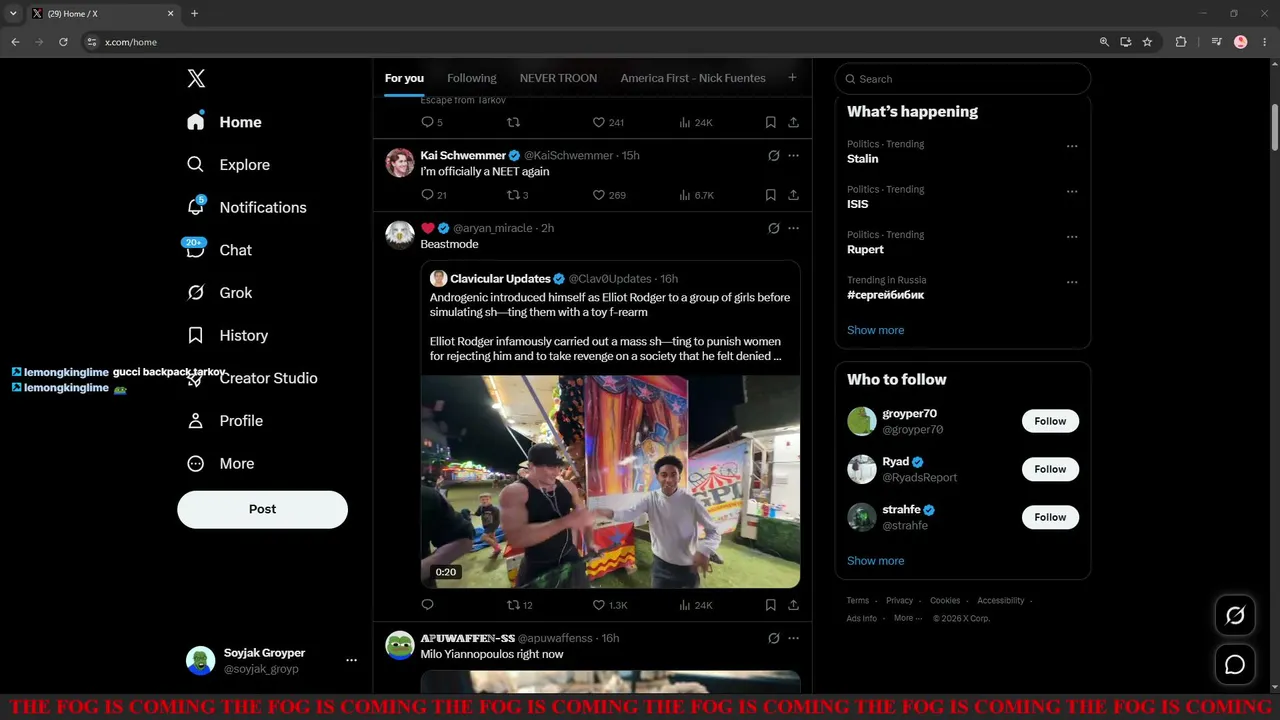Add a new timeline tab with plus icon
The height and width of the screenshot is (720, 1280).
792,77
